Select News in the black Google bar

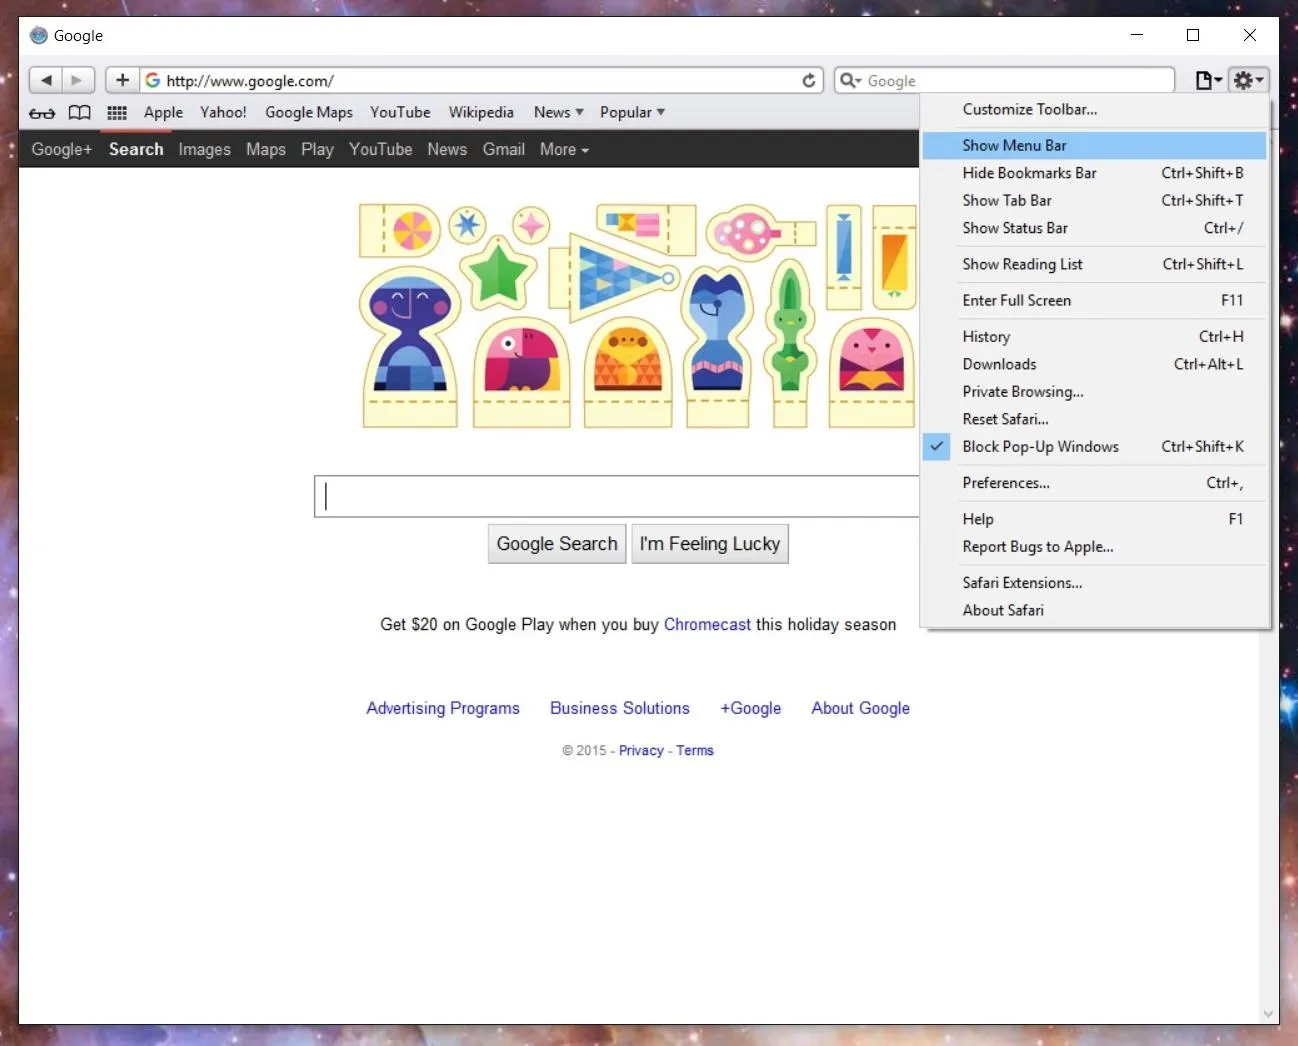click(447, 149)
